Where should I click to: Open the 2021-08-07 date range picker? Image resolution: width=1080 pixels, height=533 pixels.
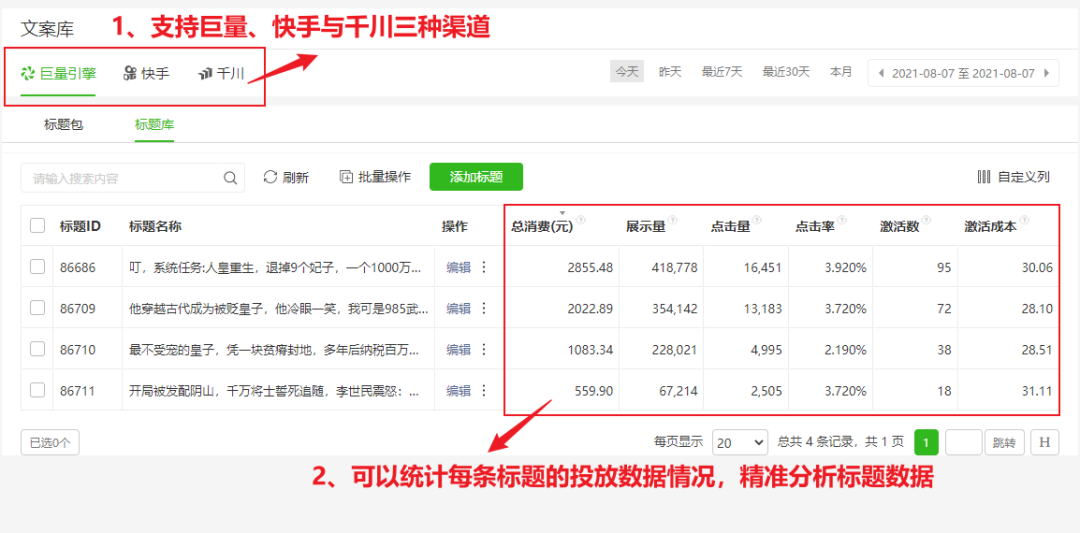[964, 73]
